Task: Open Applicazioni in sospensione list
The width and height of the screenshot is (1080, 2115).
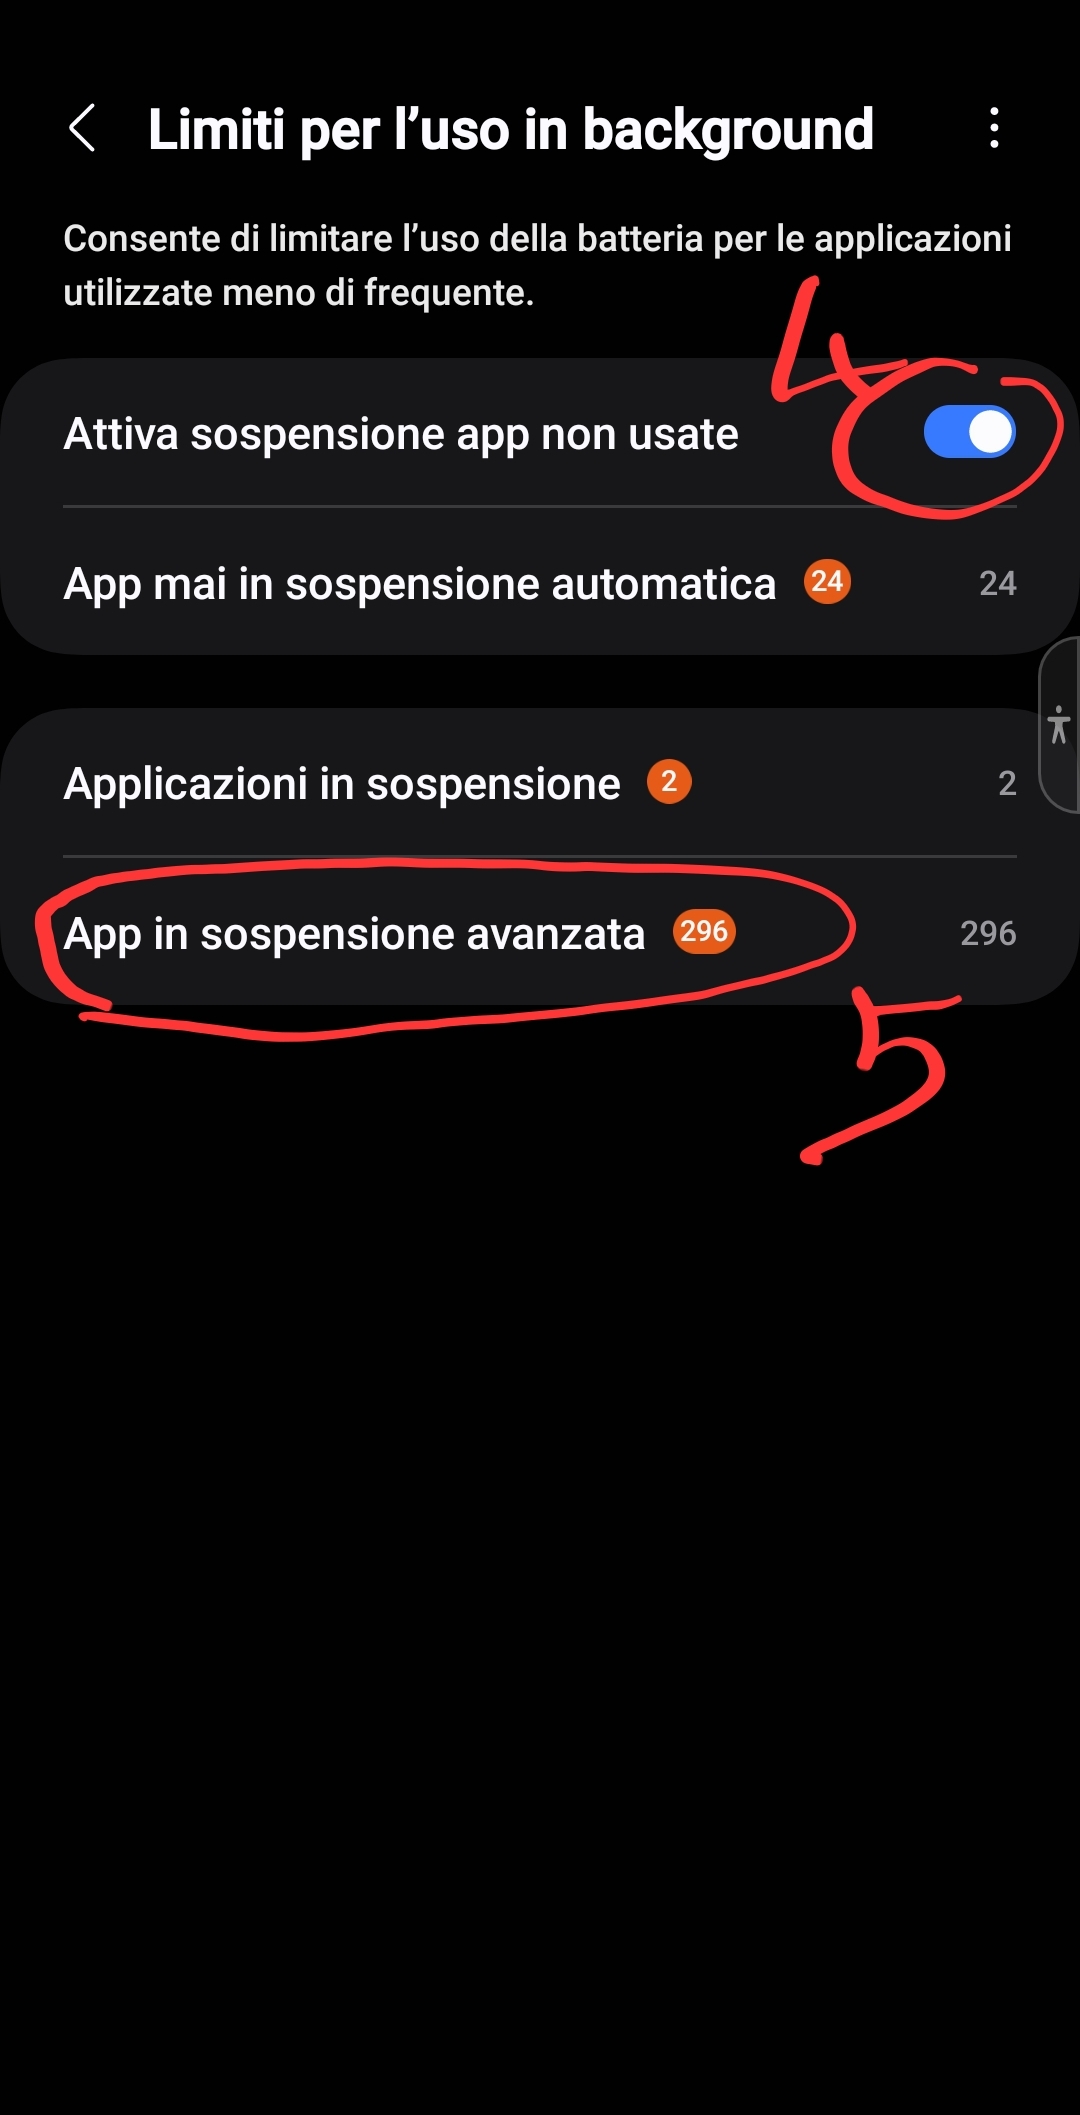Action: tap(540, 782)
